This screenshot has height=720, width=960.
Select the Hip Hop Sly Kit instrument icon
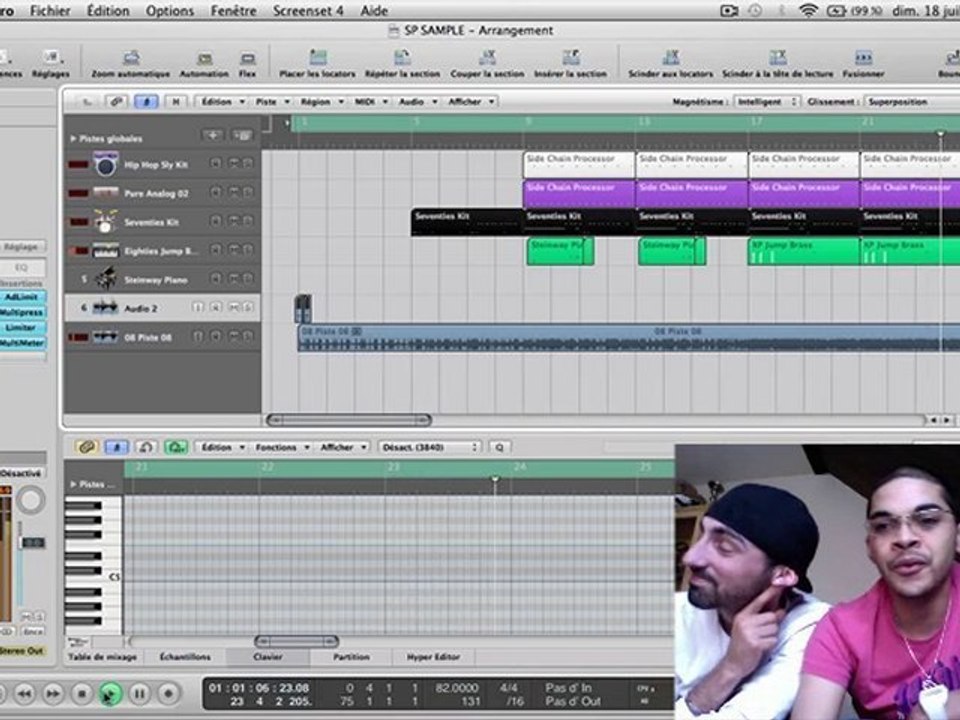(x=105, y=164)
